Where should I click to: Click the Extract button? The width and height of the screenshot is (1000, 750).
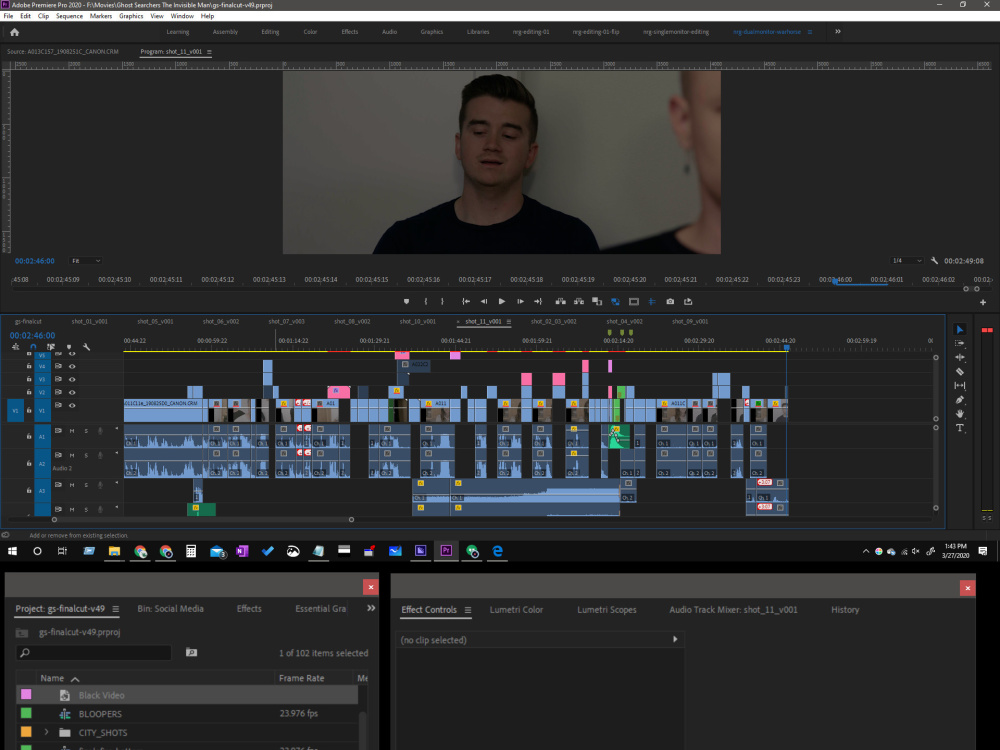pos(578,302)
